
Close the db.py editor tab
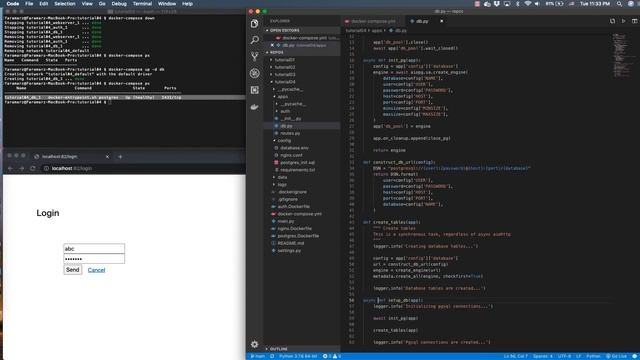tap(442, 21)
